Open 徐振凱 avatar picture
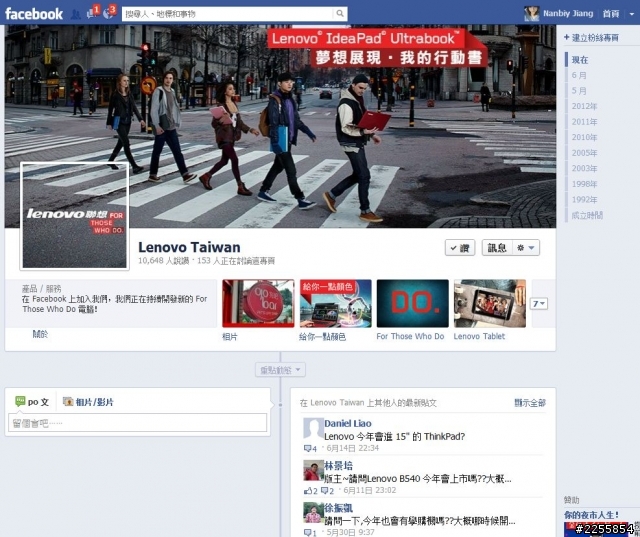Viewport: 640px width, 537px height. coord(313,513)
